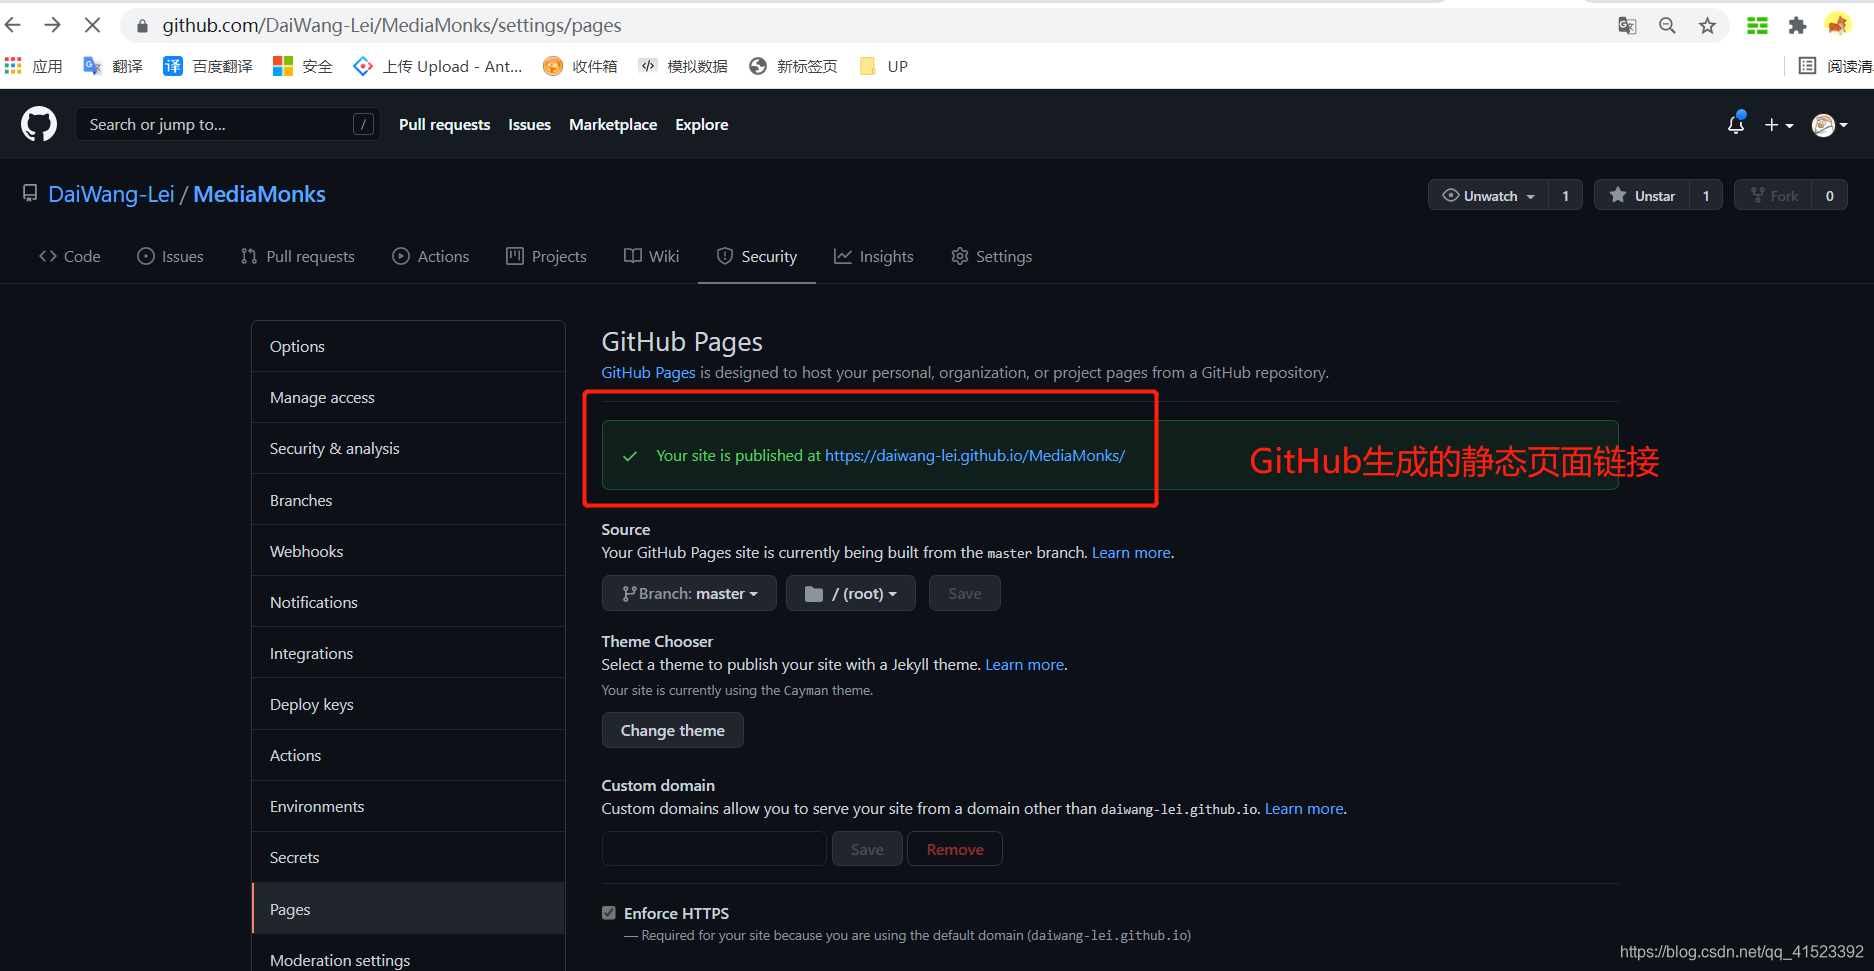Click the red Remove button
Viewport: 1874px width, 971px height.
(955, 849)
